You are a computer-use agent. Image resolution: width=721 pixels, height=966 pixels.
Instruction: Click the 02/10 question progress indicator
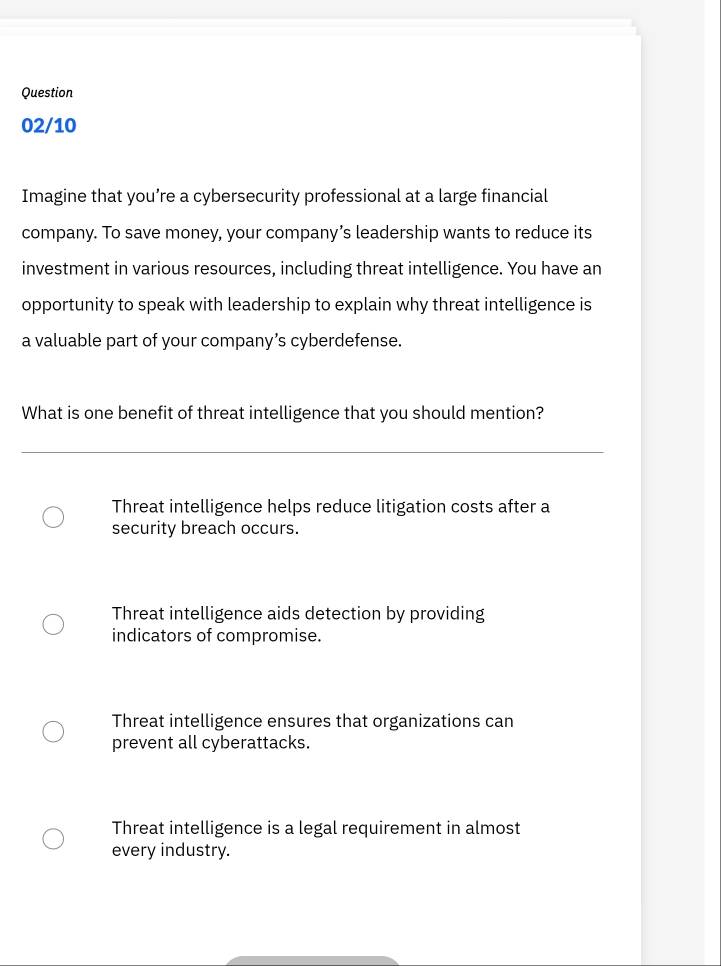click(x=48, y=124)
